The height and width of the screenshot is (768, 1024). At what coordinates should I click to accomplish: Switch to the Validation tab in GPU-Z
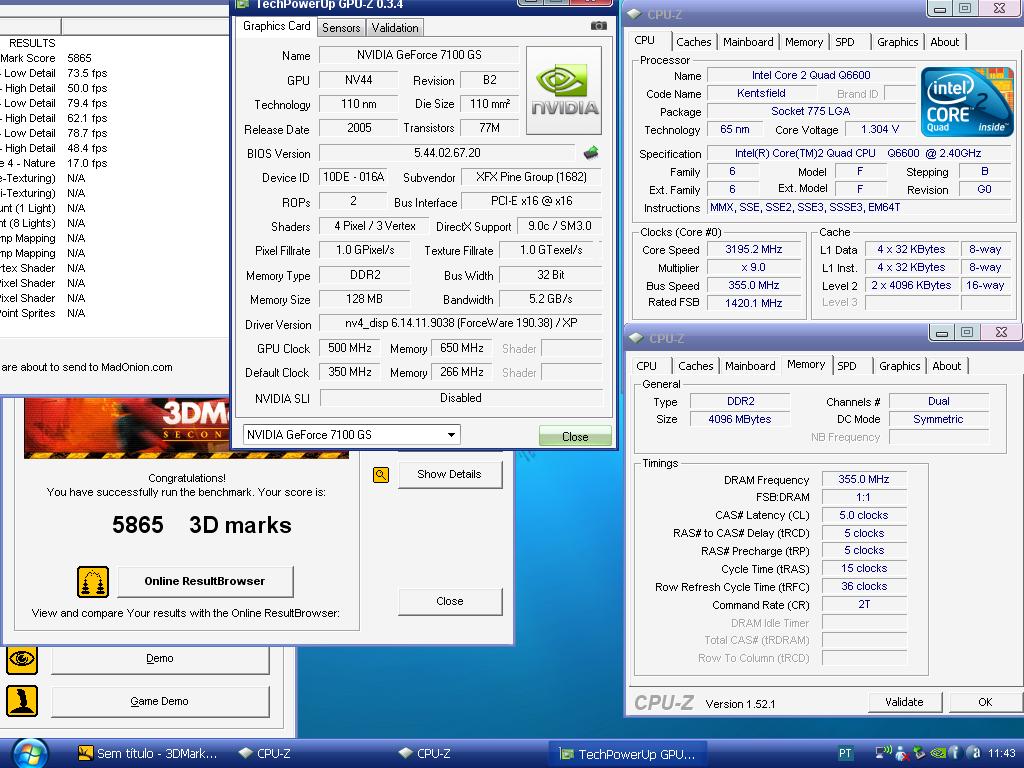(395, 27)
